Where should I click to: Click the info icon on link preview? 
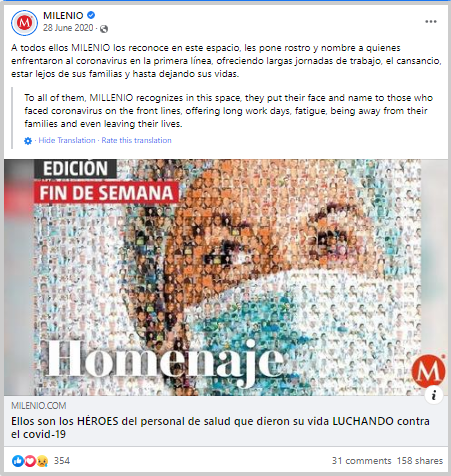(434, 395)
